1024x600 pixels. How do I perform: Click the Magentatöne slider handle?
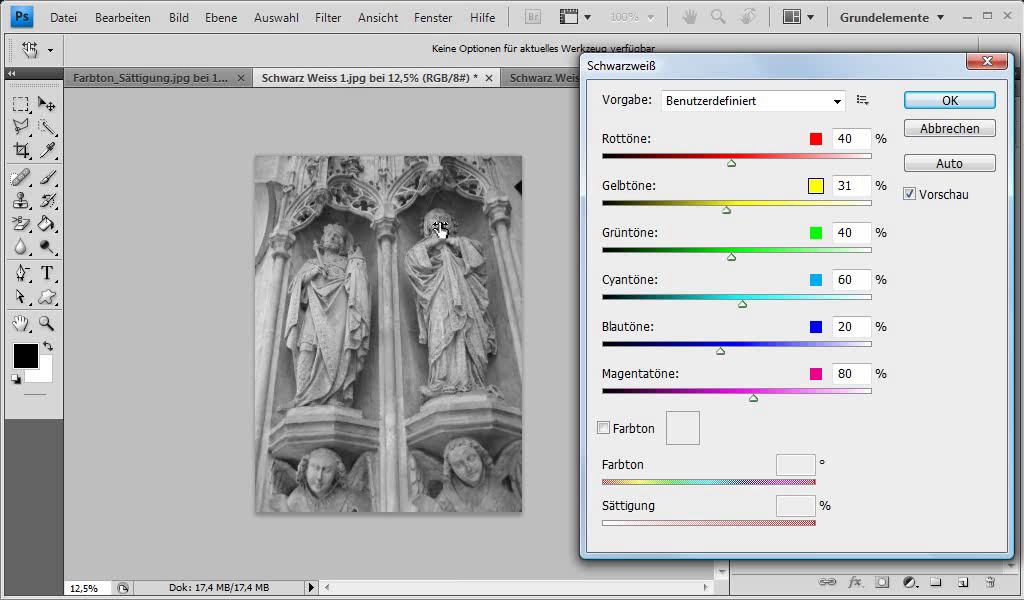pos(754,398)
